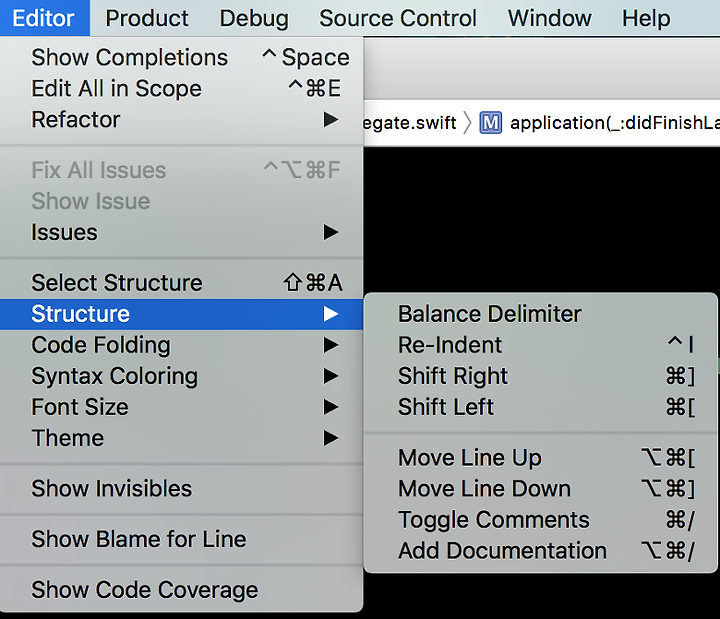Select Re-Indent in the submenu

pyautogui.click(x=540, y=345)
